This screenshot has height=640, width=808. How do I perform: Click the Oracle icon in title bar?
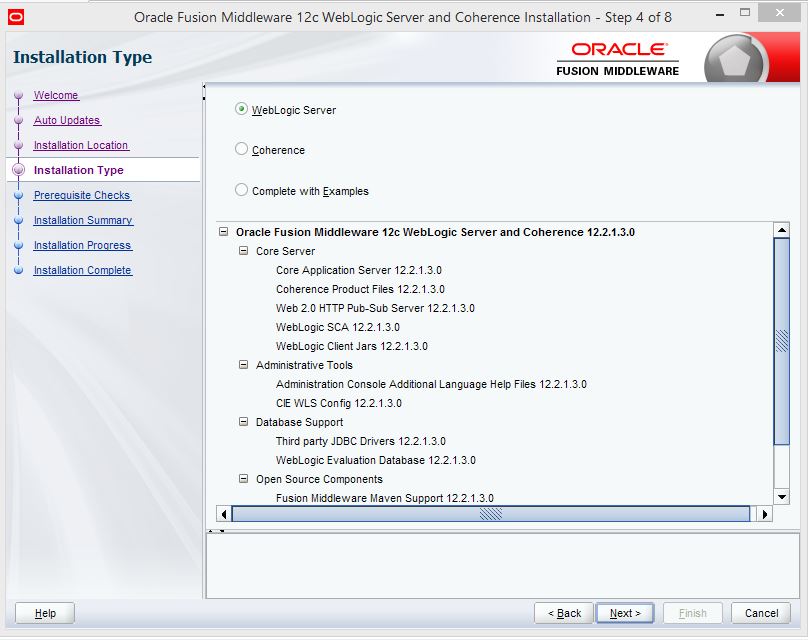[x=15, y=17]
